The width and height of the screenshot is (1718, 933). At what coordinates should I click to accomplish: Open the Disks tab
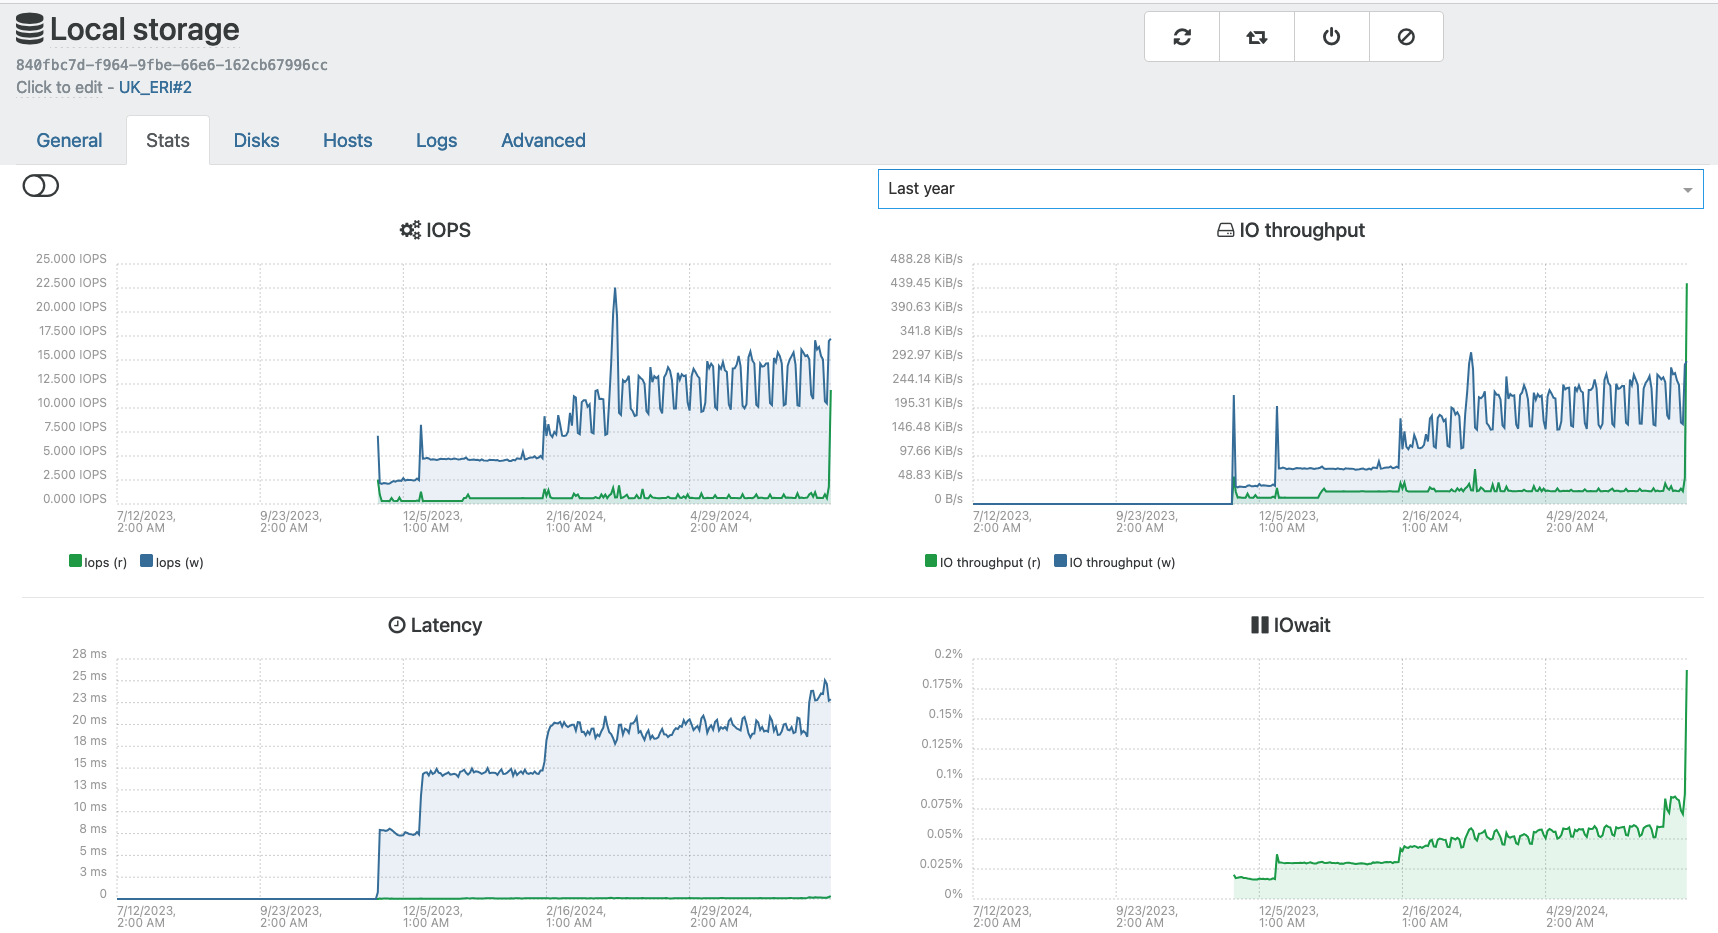coord(256,141)
